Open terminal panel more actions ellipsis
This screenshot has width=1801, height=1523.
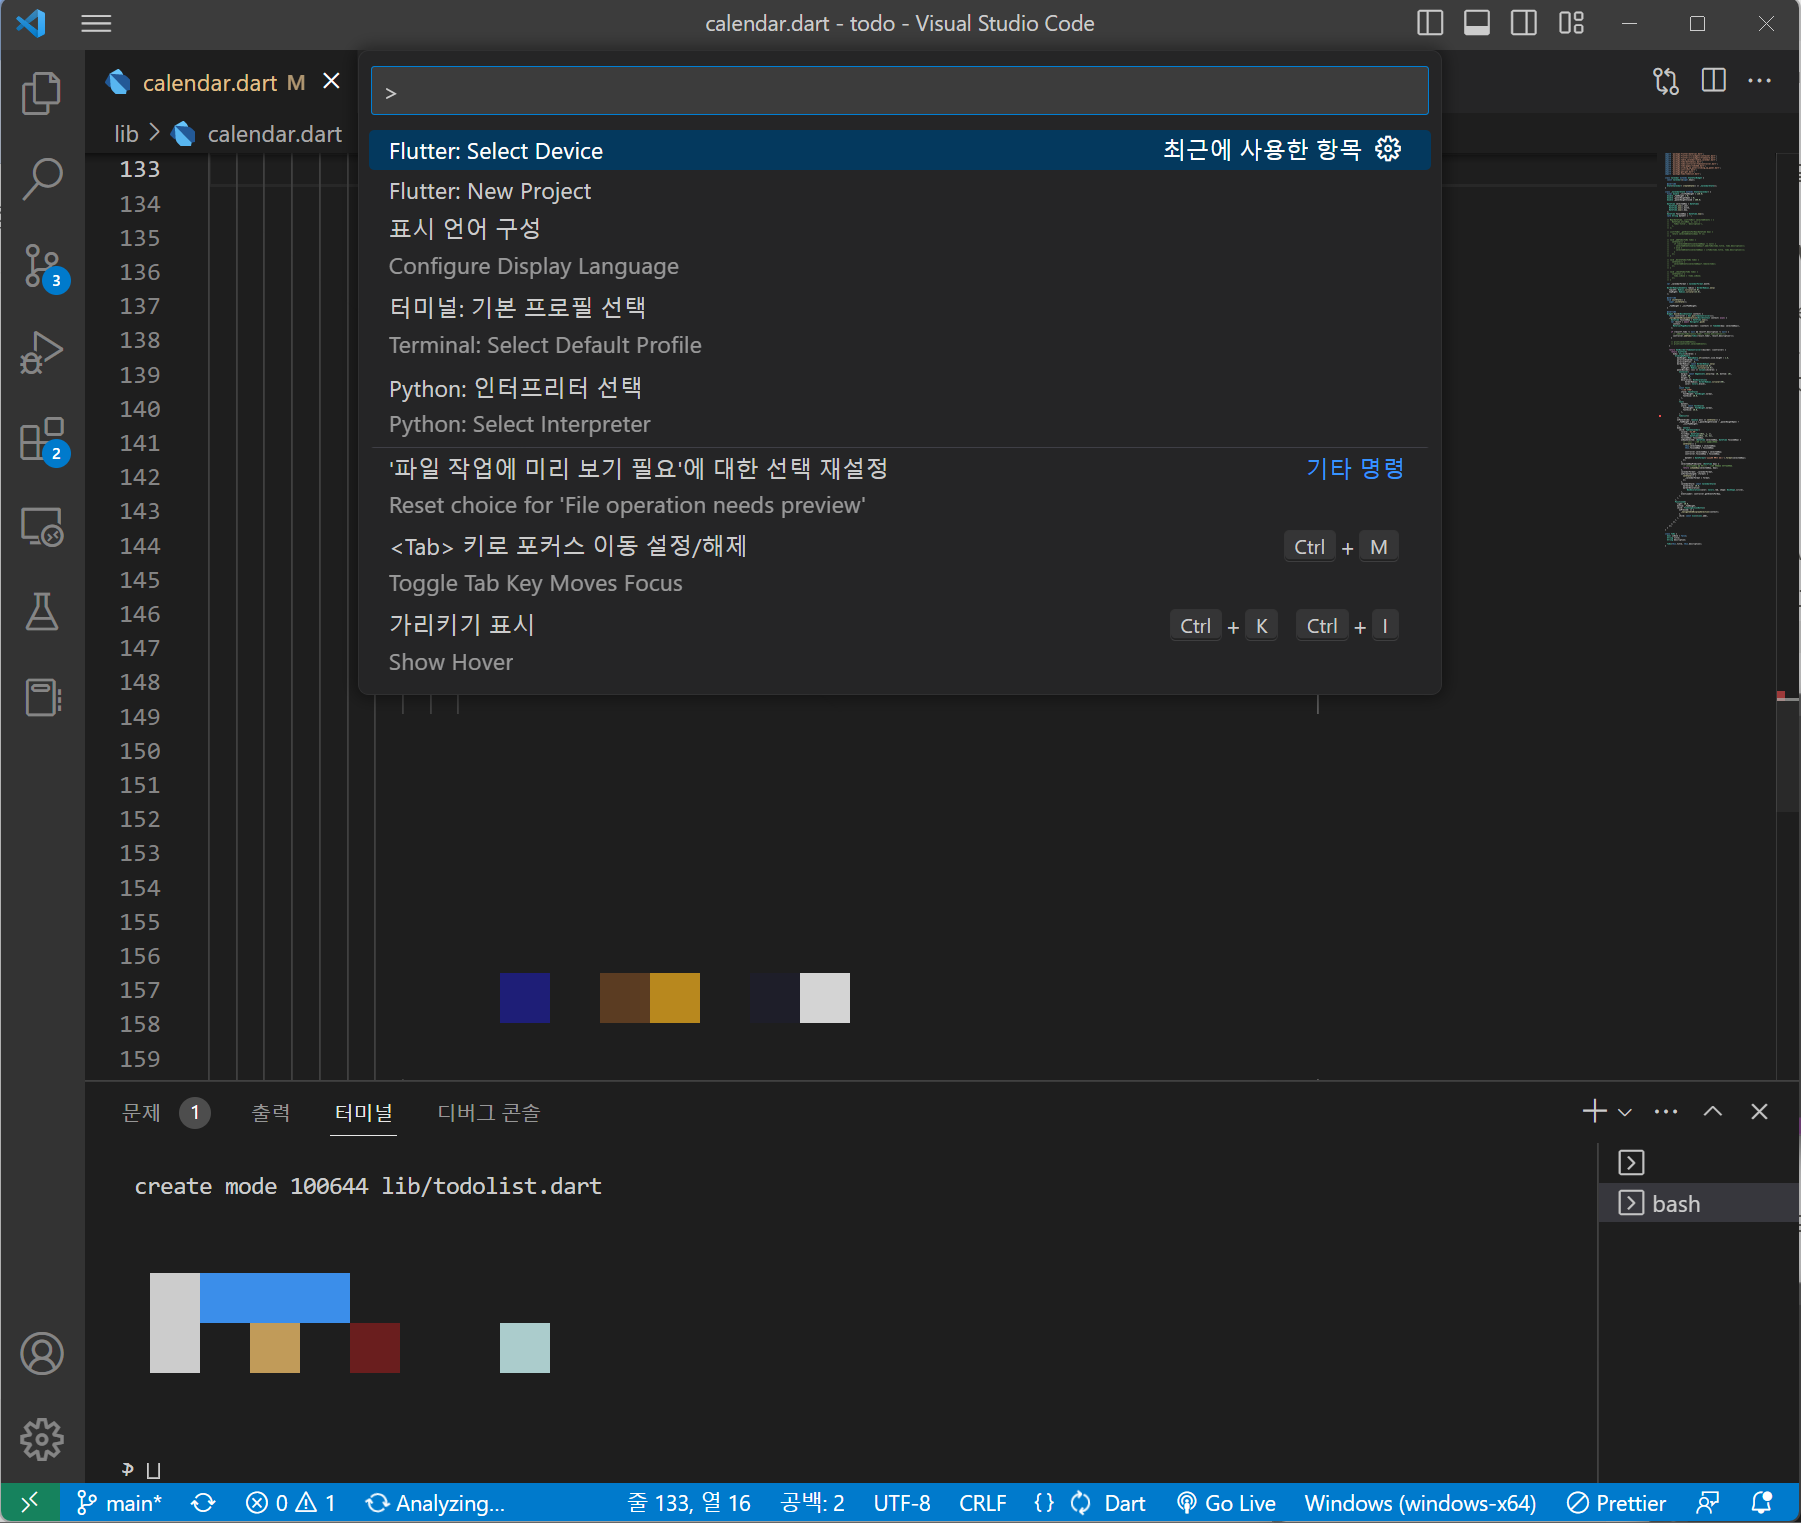tap(1666, 1111)
